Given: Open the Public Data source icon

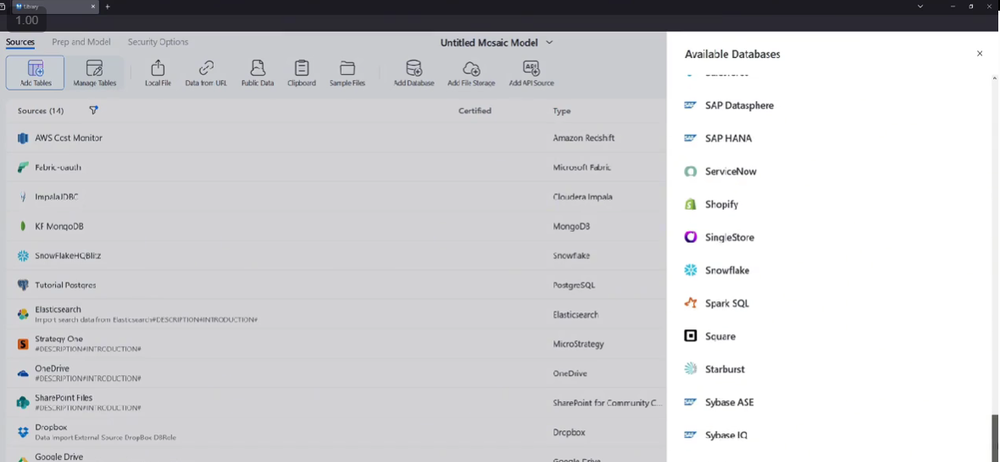Looking at the screenshot, I should tap(258, 68).
